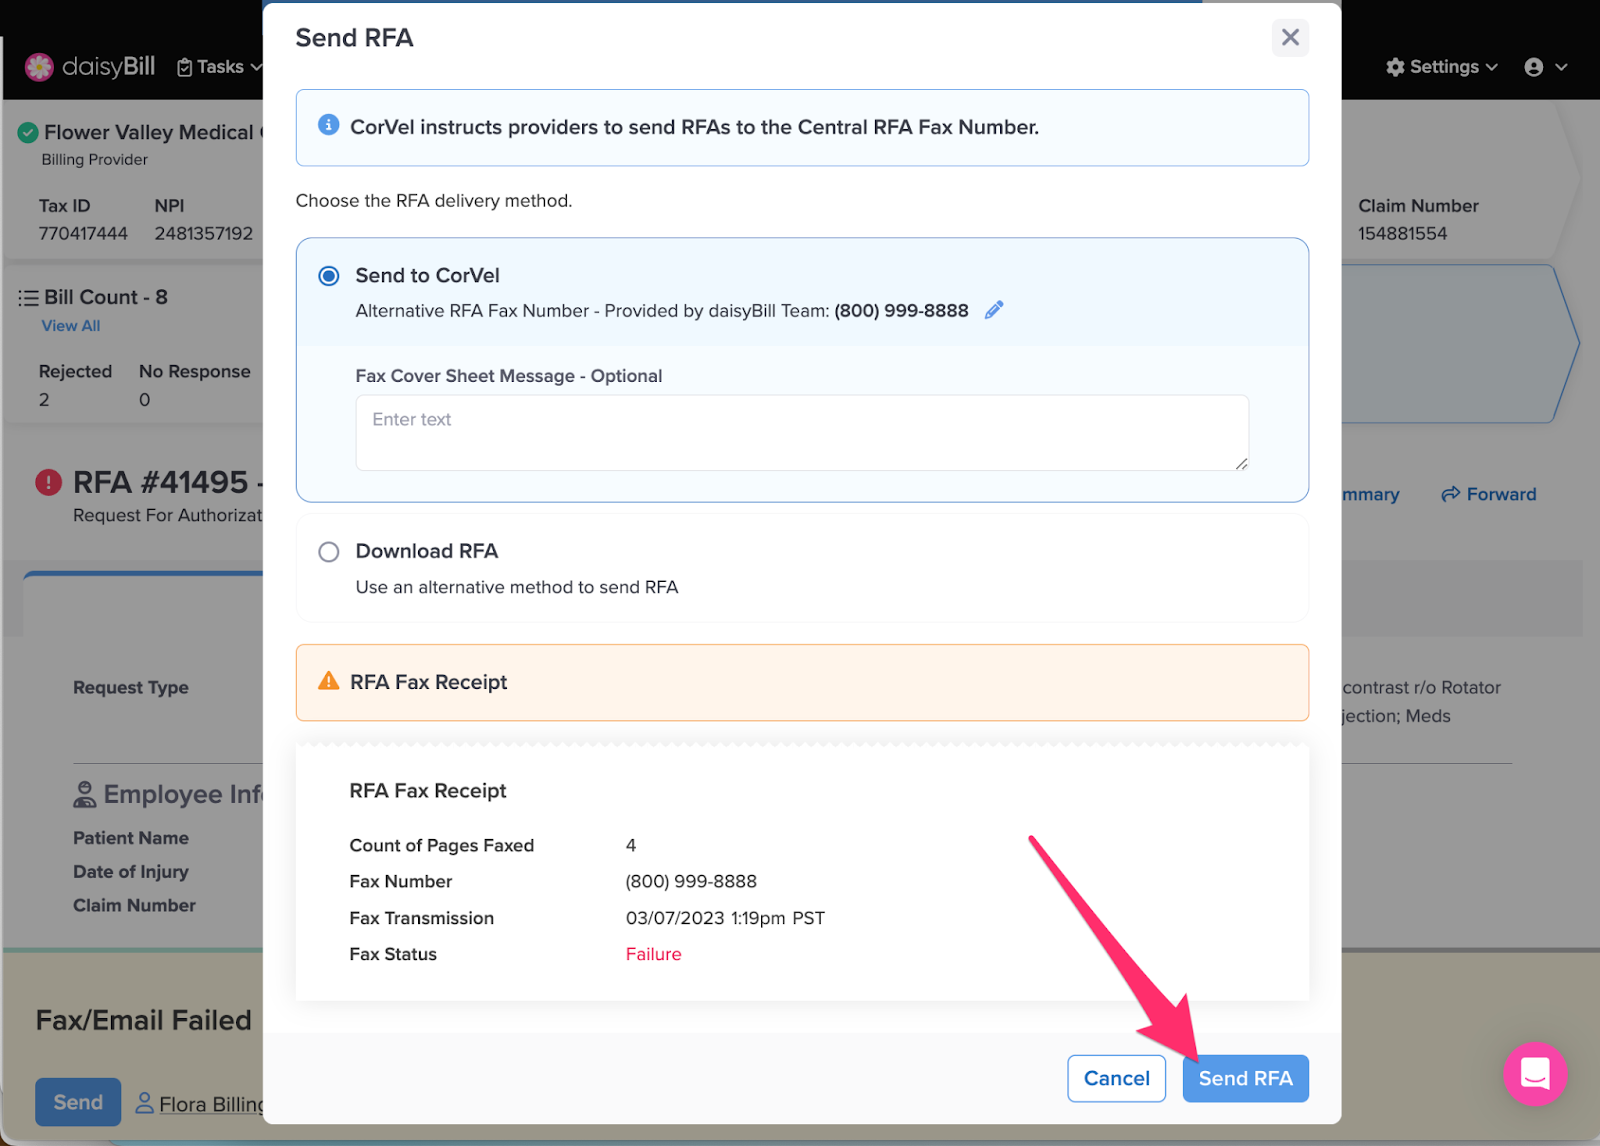The height and width of the screenshot is (1146, 1600).
Task: Click the Tax ID value 770417444
Action: [x=83, y=233]
